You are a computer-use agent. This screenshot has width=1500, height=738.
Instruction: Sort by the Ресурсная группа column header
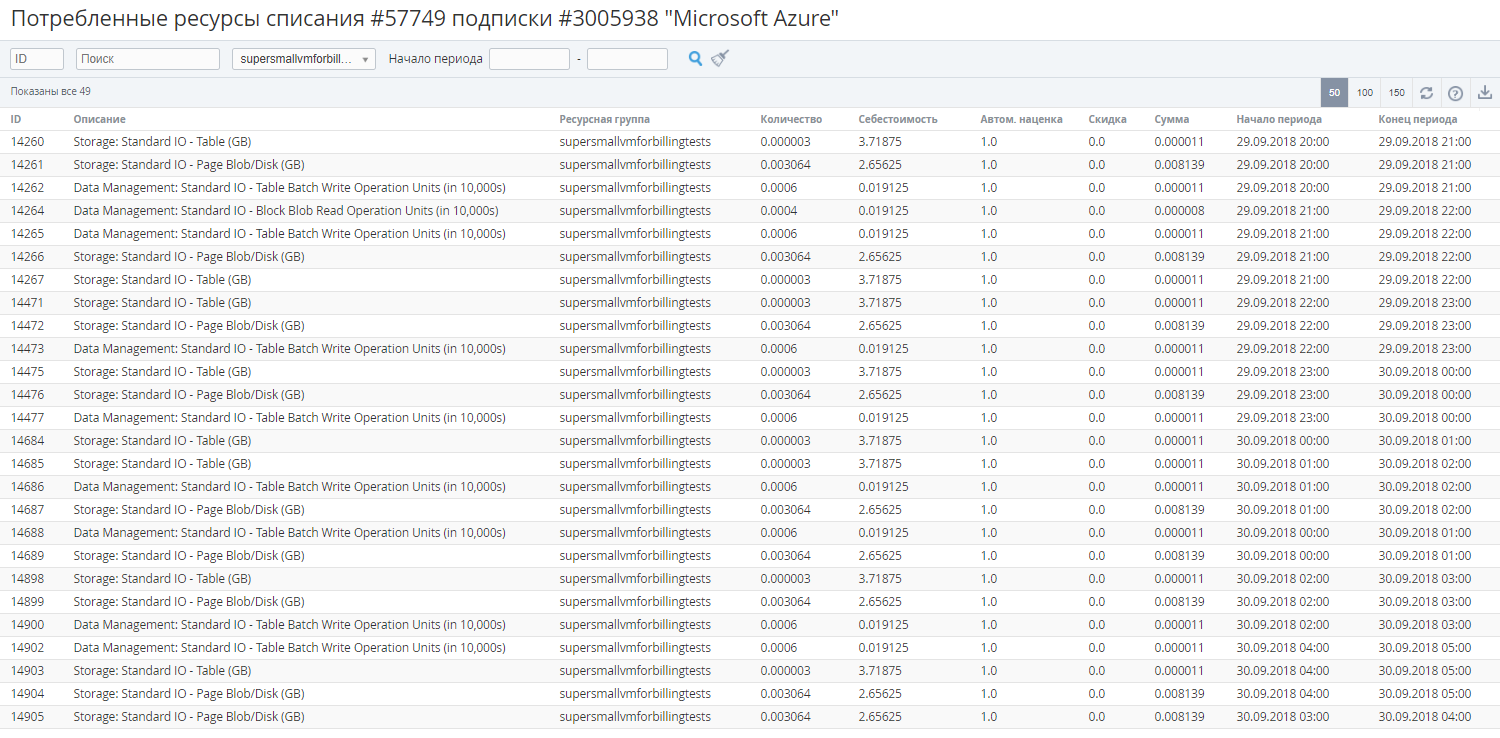click(x=604, y=119)
